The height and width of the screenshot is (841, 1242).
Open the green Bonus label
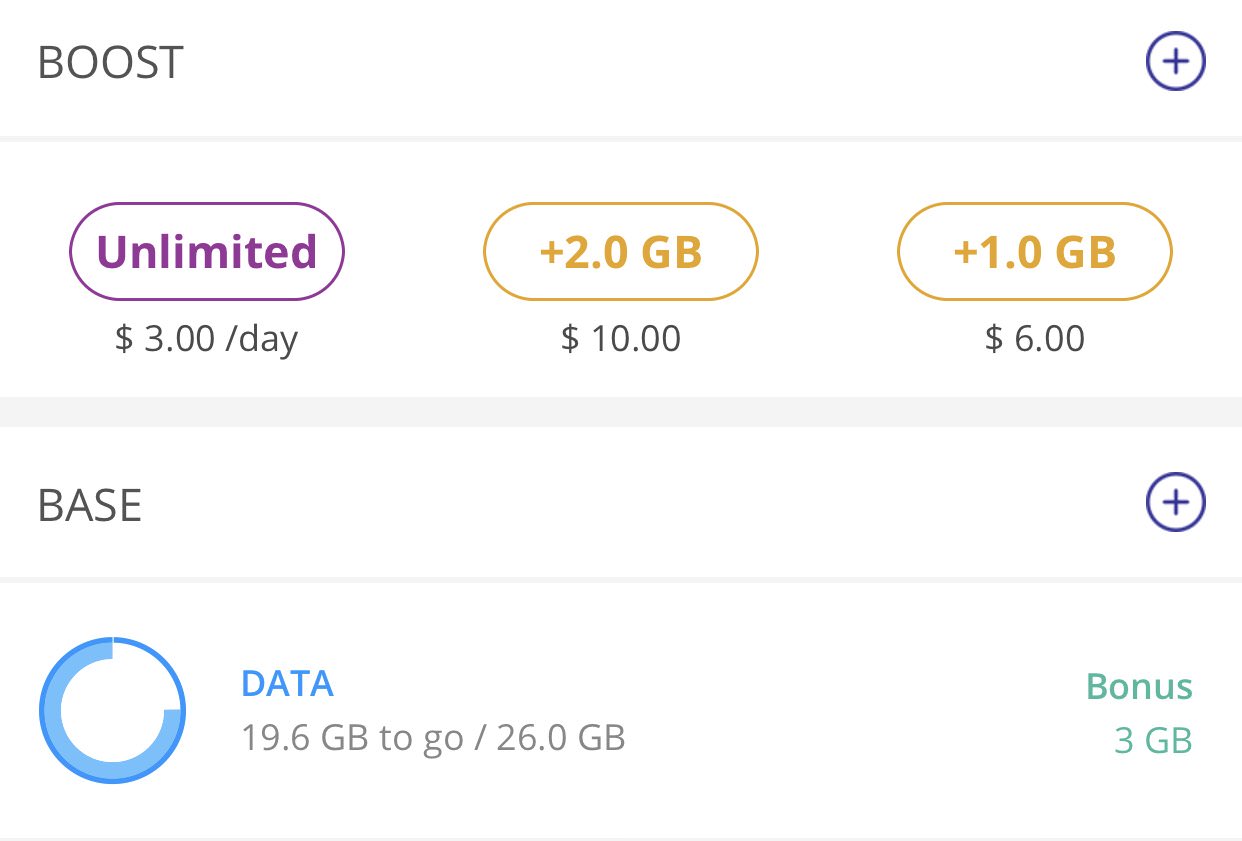click(x=1139, y=687)
